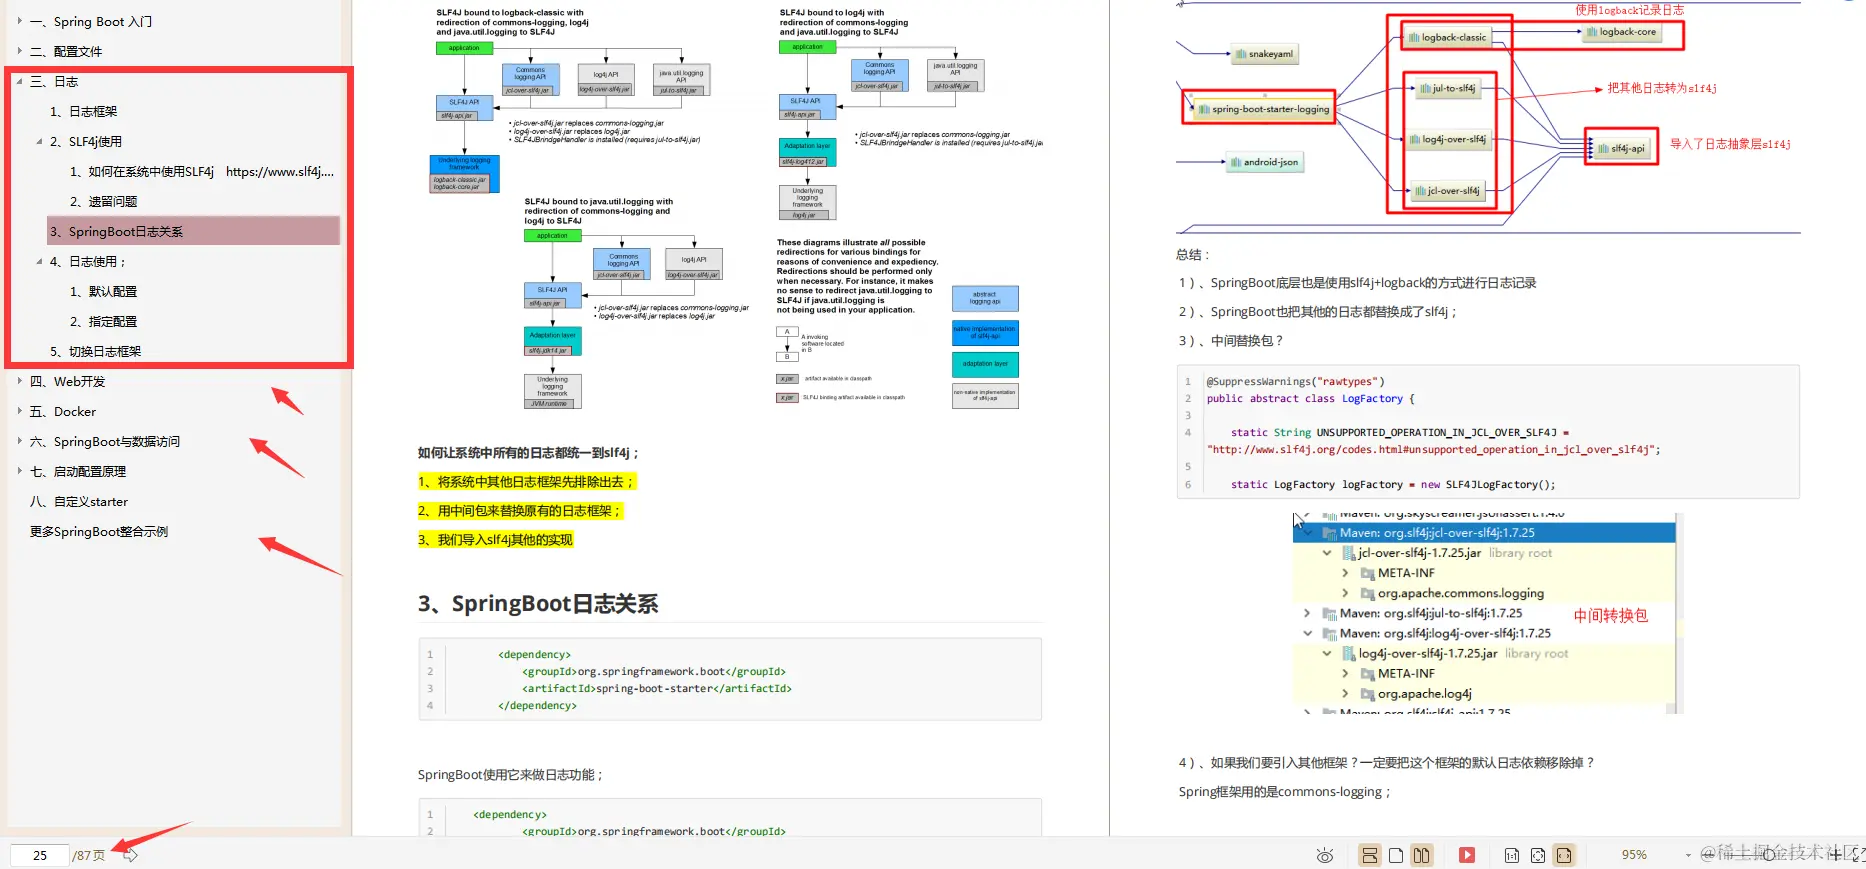
Task: Expand the 二、配置文件 chapter
Action: tap(19, 50)
